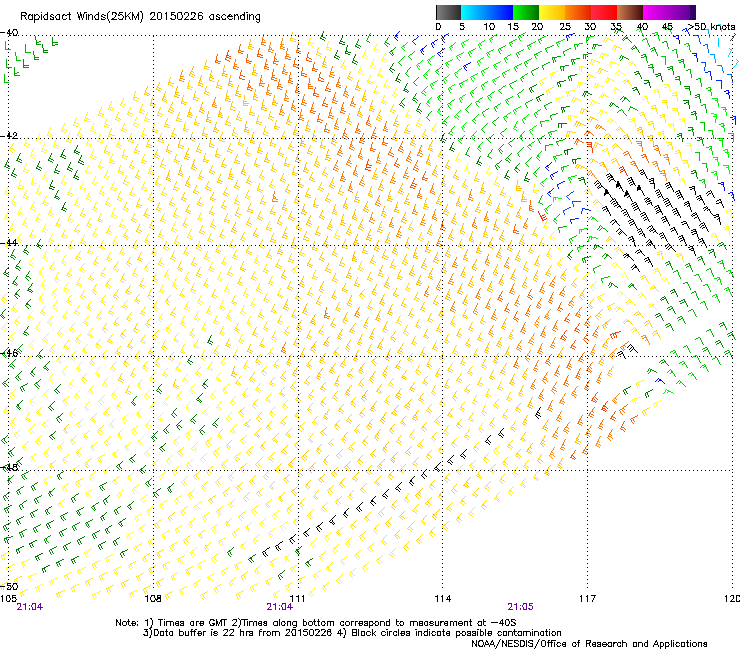The width and height of the screenshot is (740, 650).
Task: Select the brown 35-40 knots legend swatch
Action: [x=630, y=12]
